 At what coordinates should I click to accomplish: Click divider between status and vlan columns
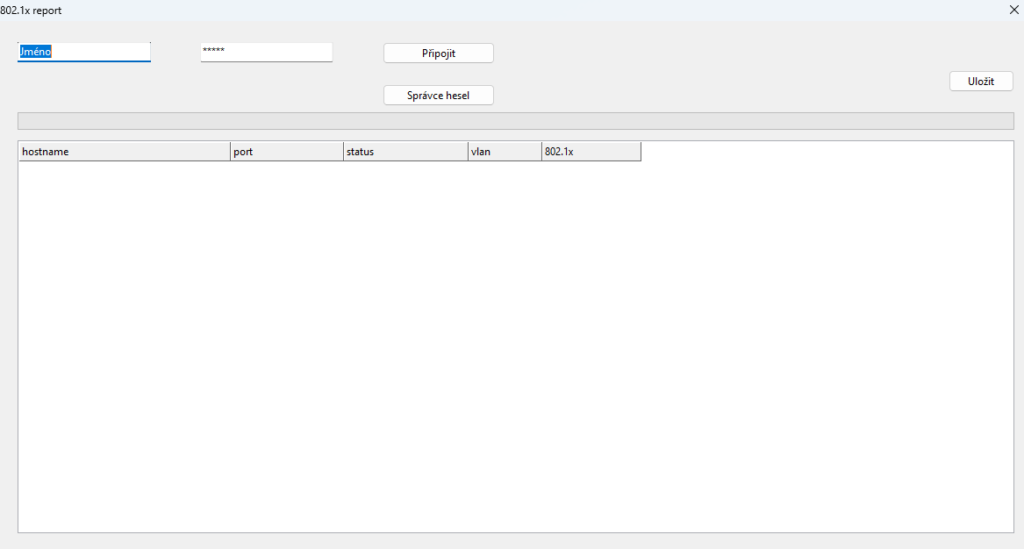click(x=468, y=152)
